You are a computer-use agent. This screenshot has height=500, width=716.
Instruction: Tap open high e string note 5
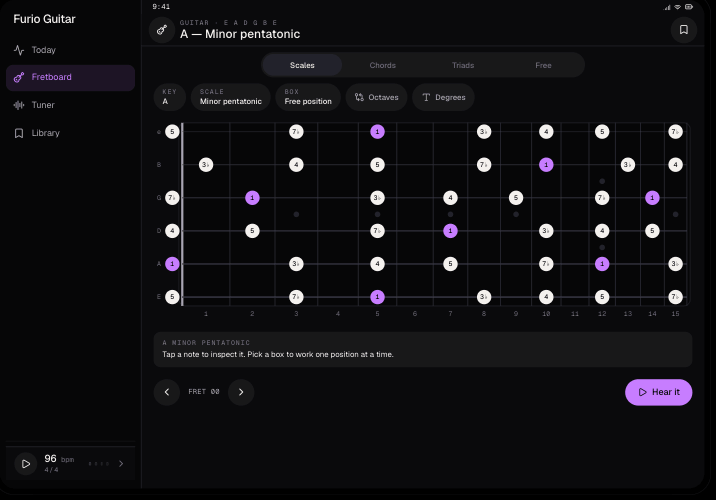[172, 132]
